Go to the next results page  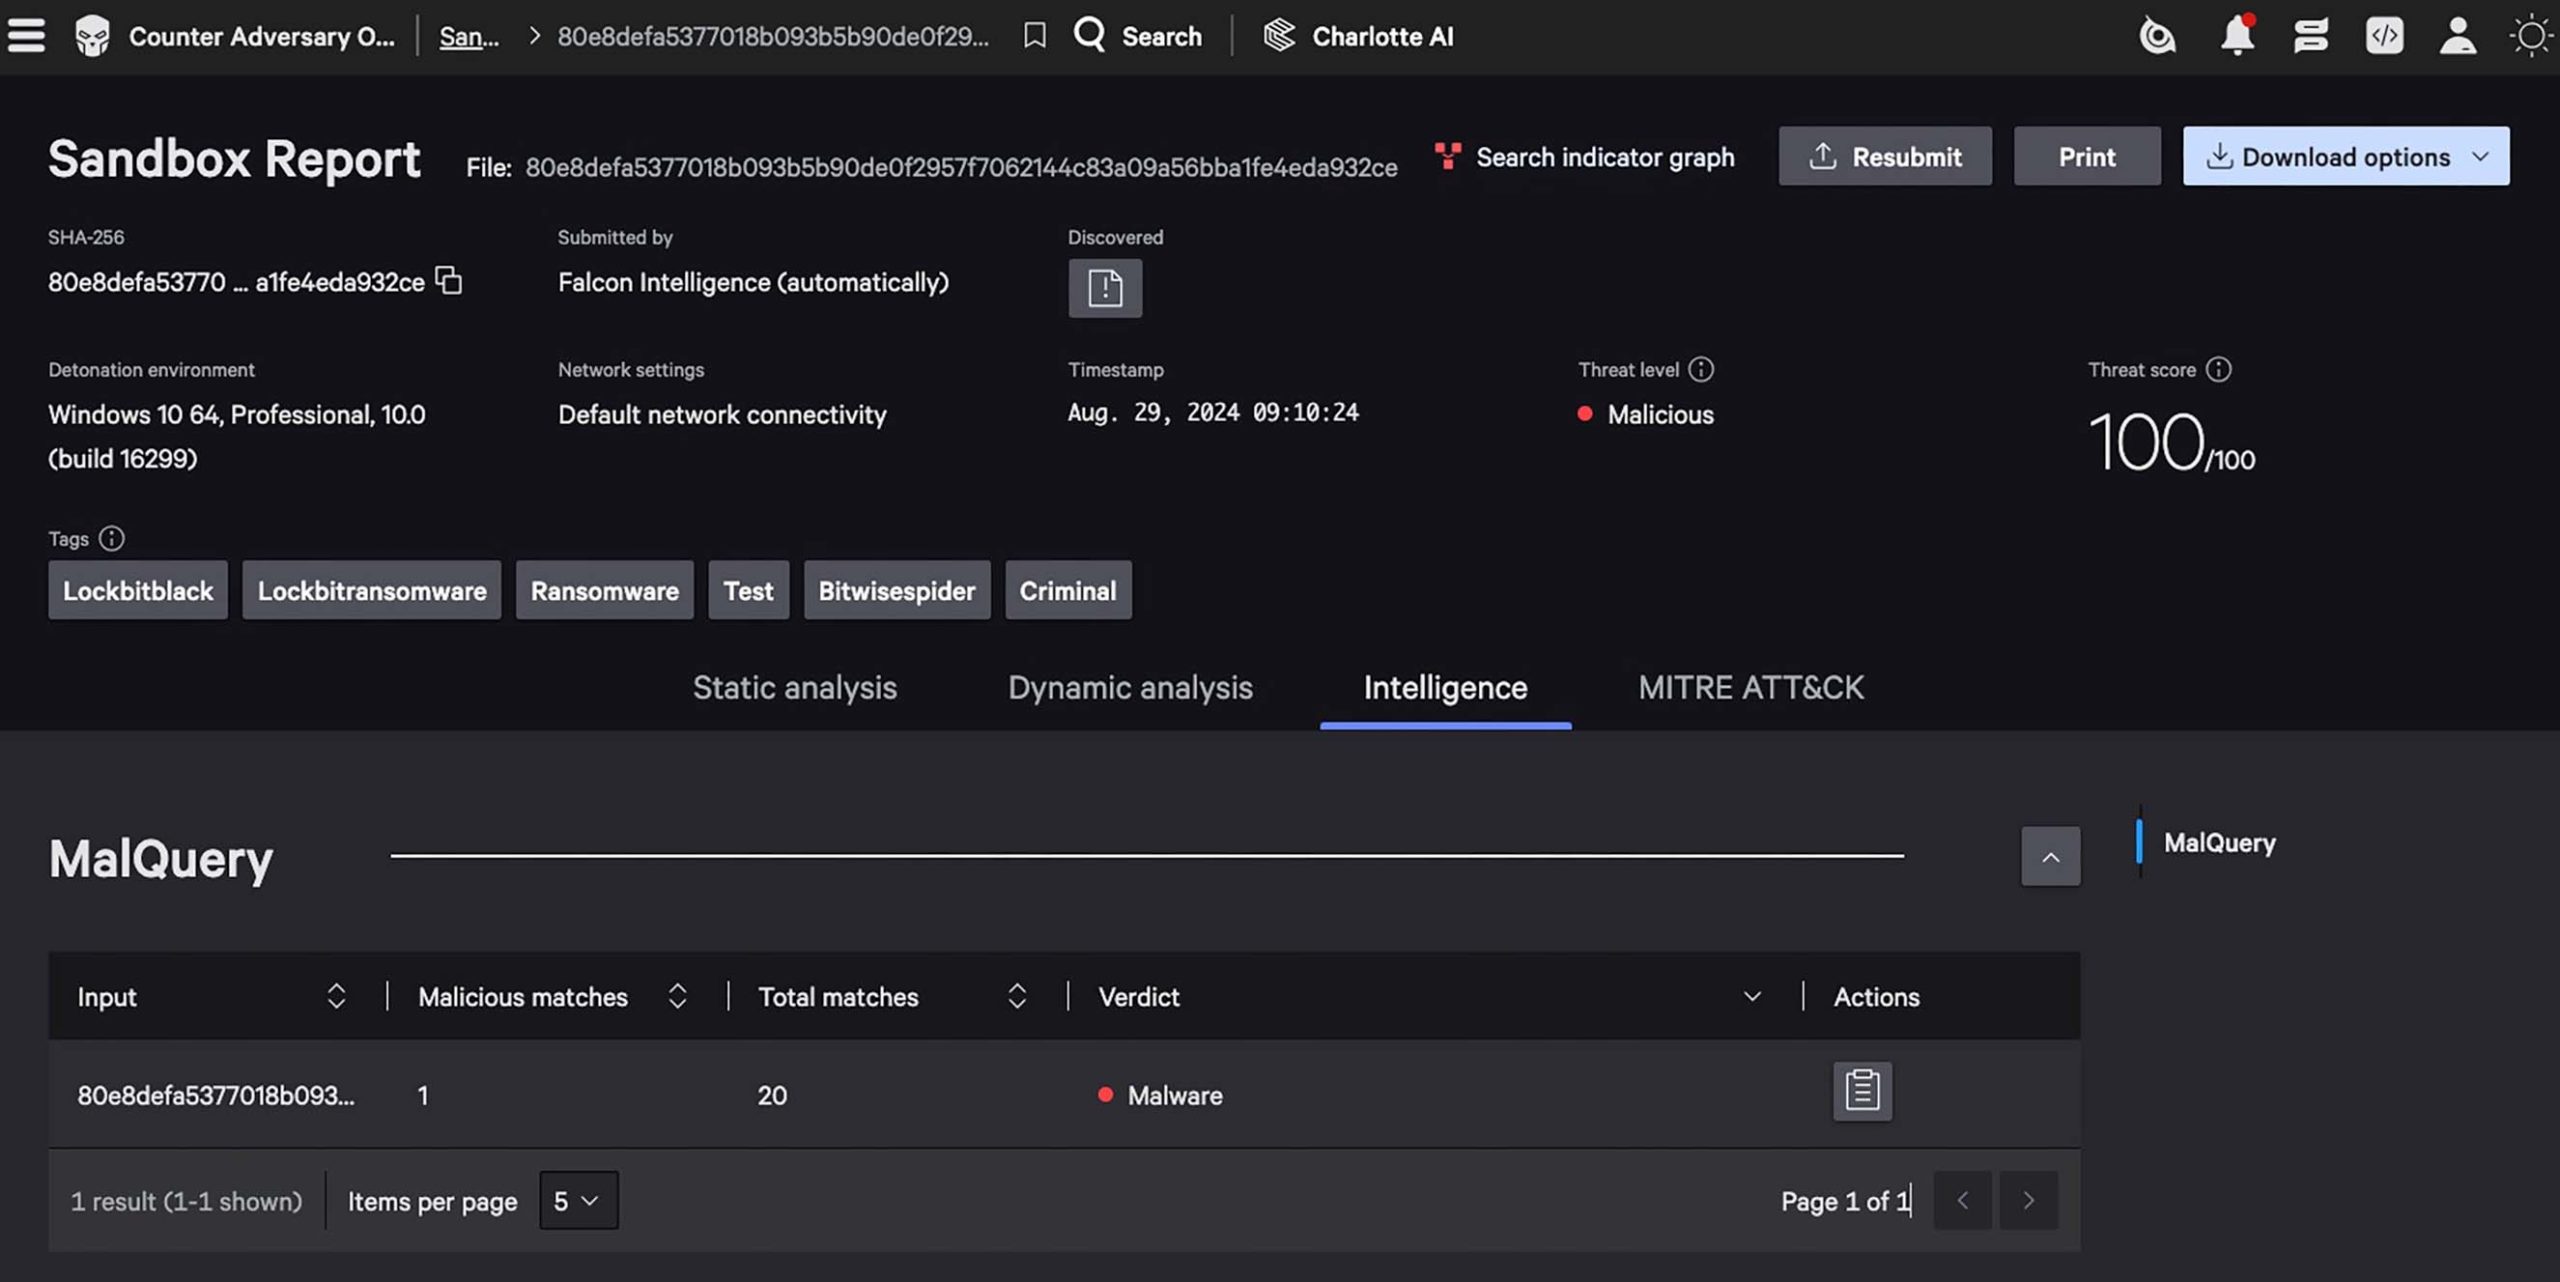click(x=2029, y=1200)
